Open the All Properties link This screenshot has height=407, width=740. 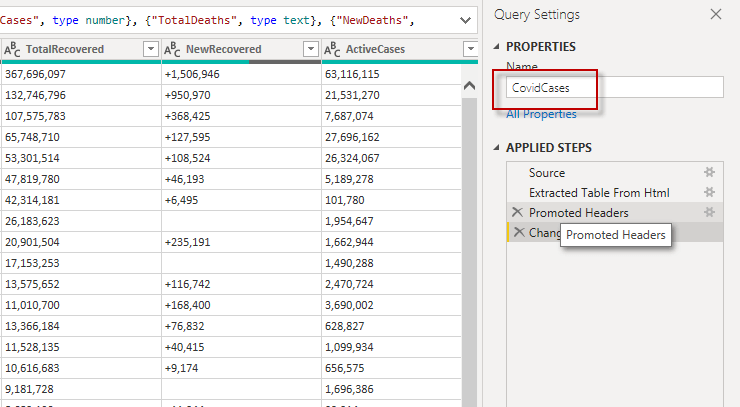[541, 114]
